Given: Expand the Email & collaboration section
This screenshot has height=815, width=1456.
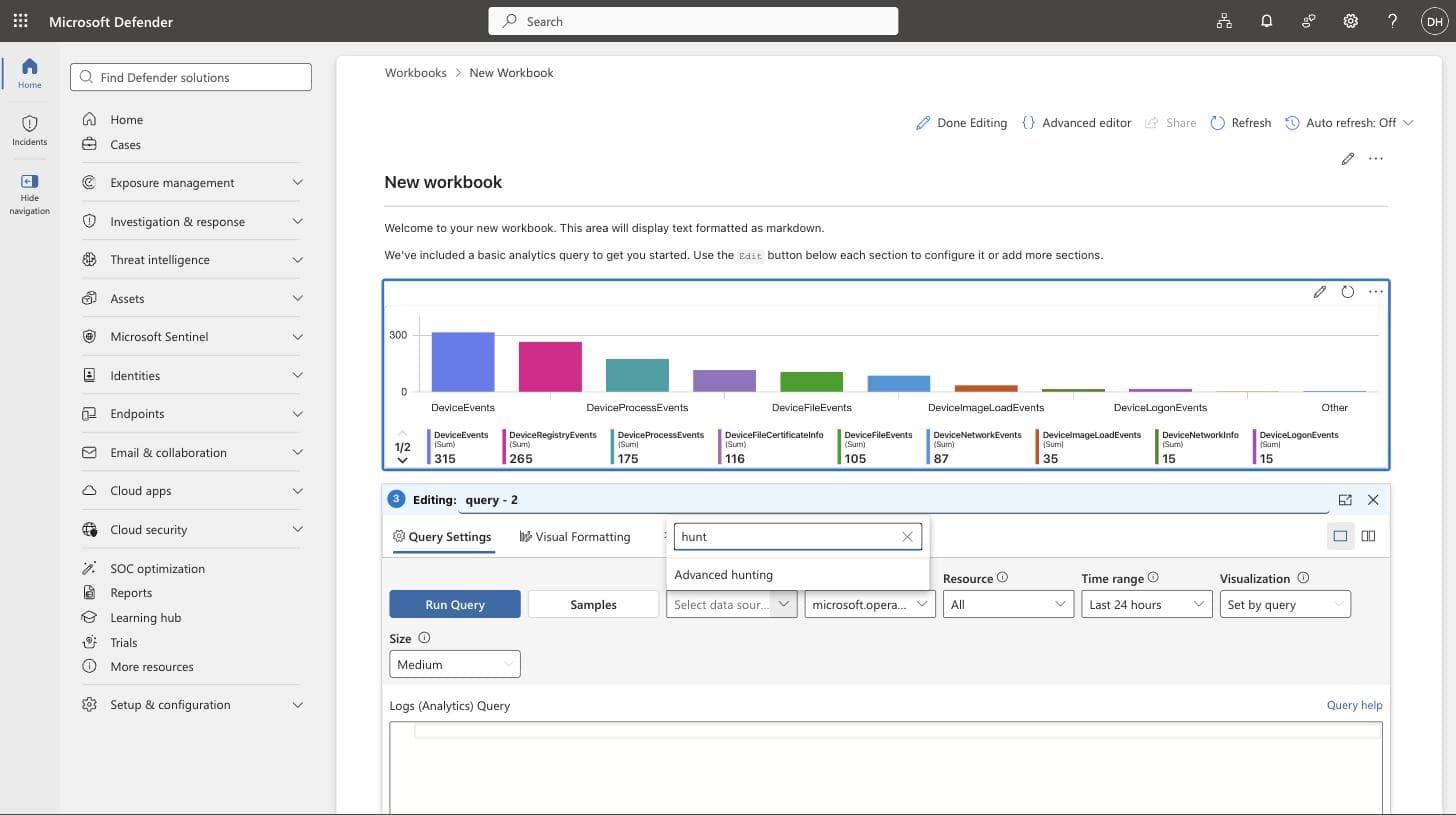Looking at the screenshot, I should click(x=297, y=453).
